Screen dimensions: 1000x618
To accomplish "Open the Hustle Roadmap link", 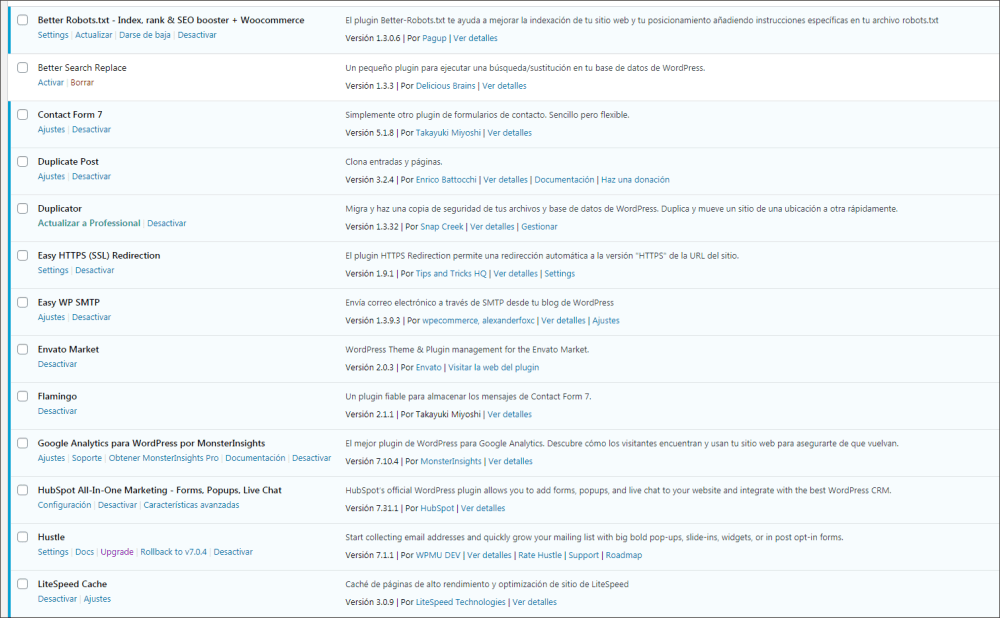I will 624,555.
